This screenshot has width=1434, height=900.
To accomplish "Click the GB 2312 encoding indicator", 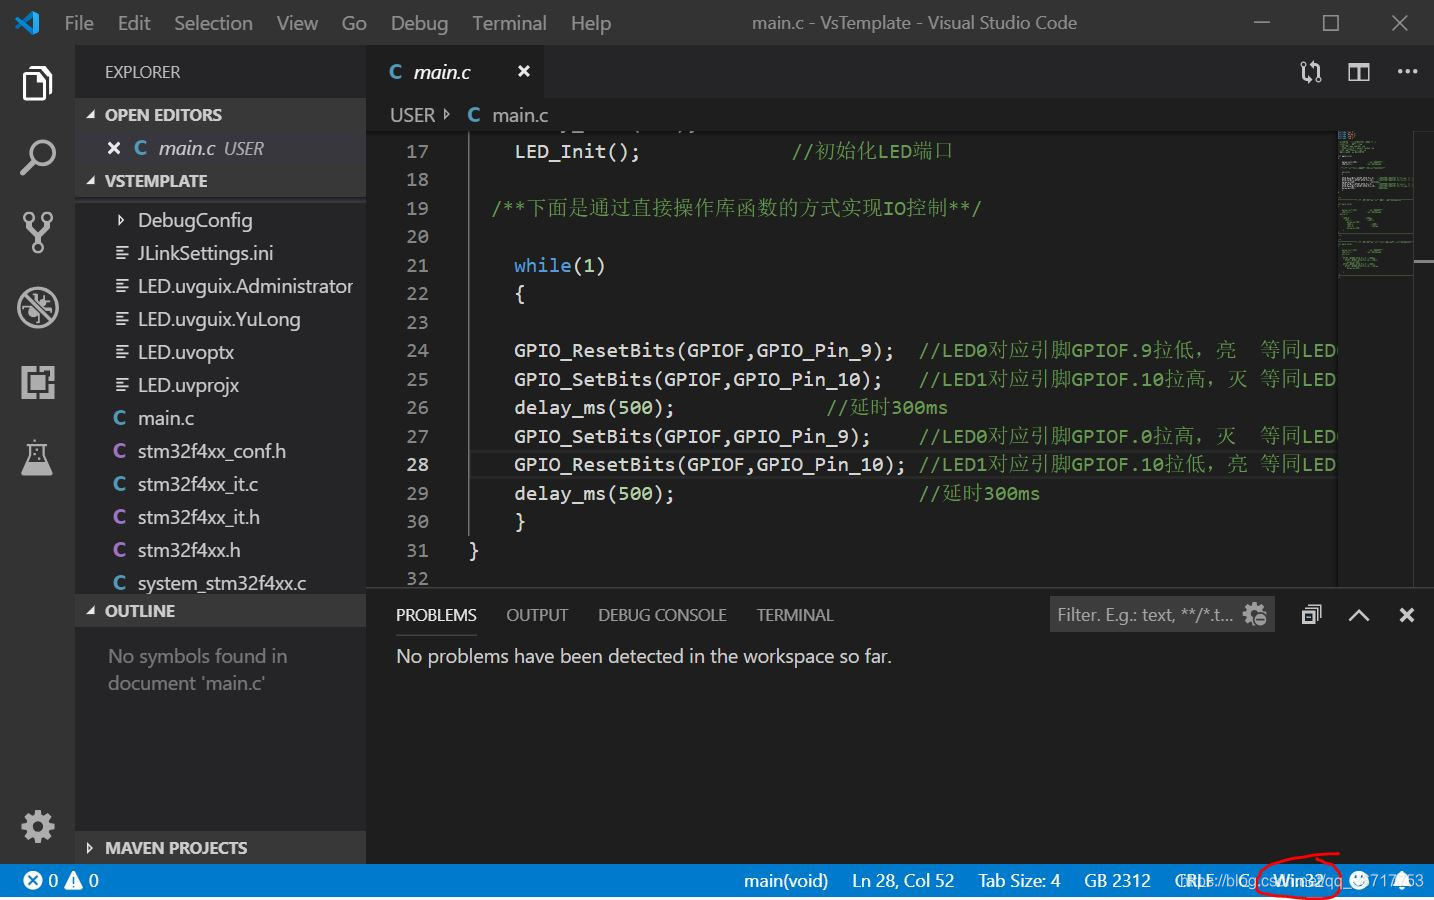I will tap(1117, 880).
